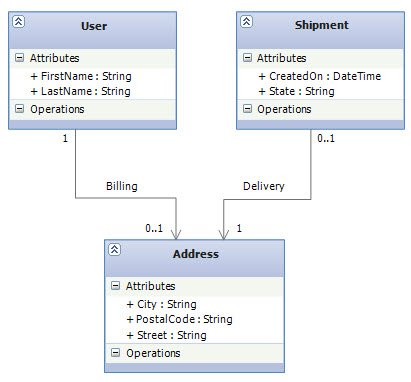This screenshot has height=382, width=411.
Task: Select the Street : String attribute
Action: click(x=166, y=335)
